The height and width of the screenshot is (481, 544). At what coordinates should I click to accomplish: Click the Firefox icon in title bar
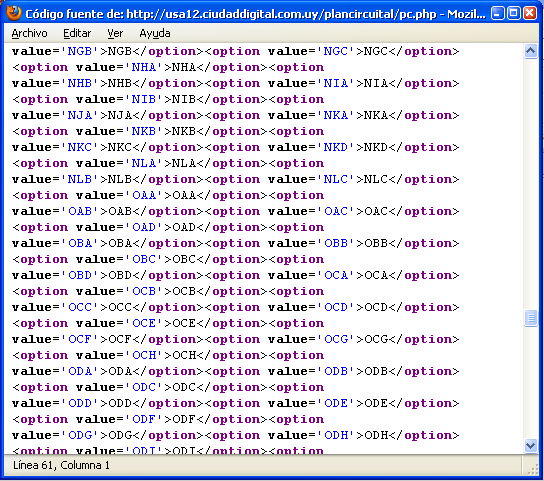point(14,14)
